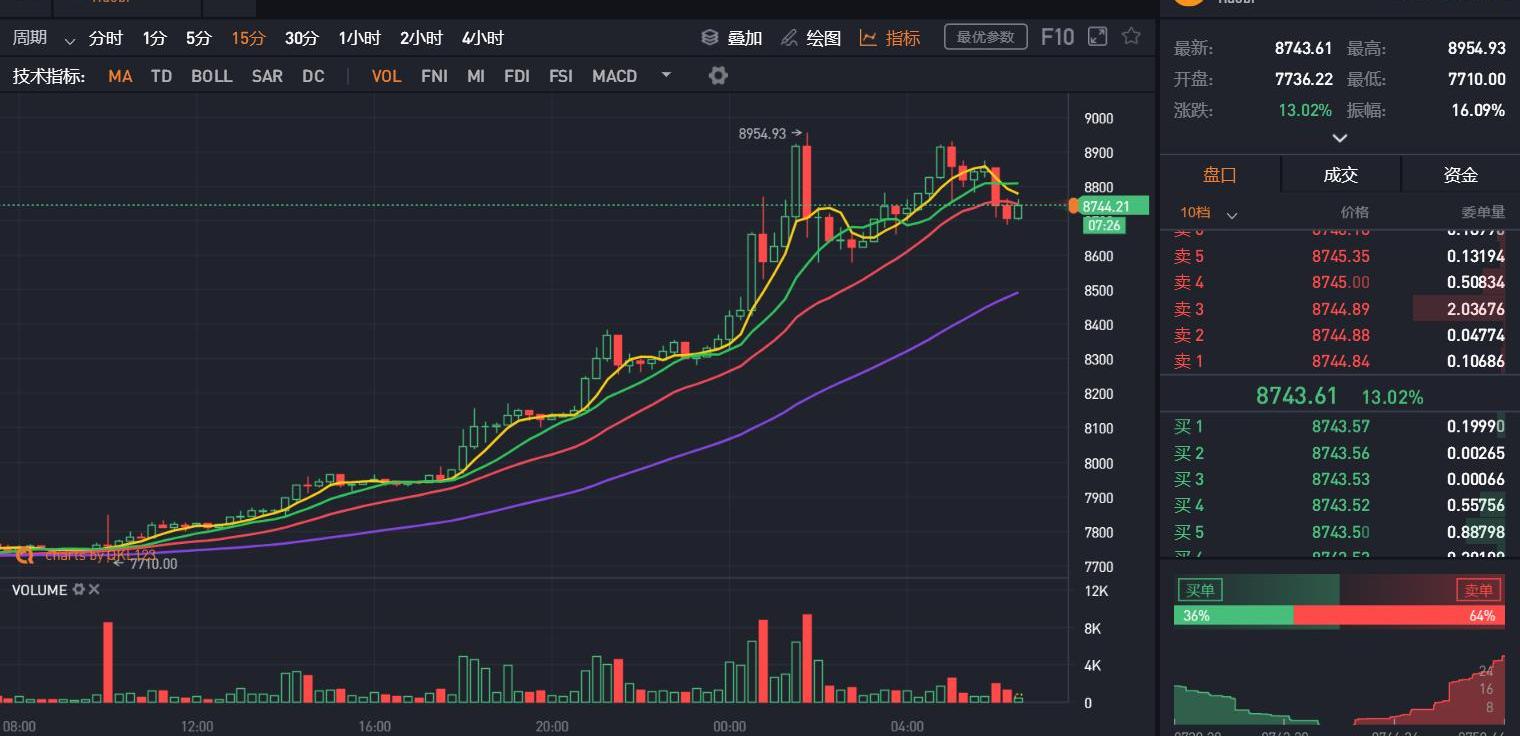The image size is (1520, 736).
Task: Switch to the 成交 trades tab
Action: coord(1340,175)
